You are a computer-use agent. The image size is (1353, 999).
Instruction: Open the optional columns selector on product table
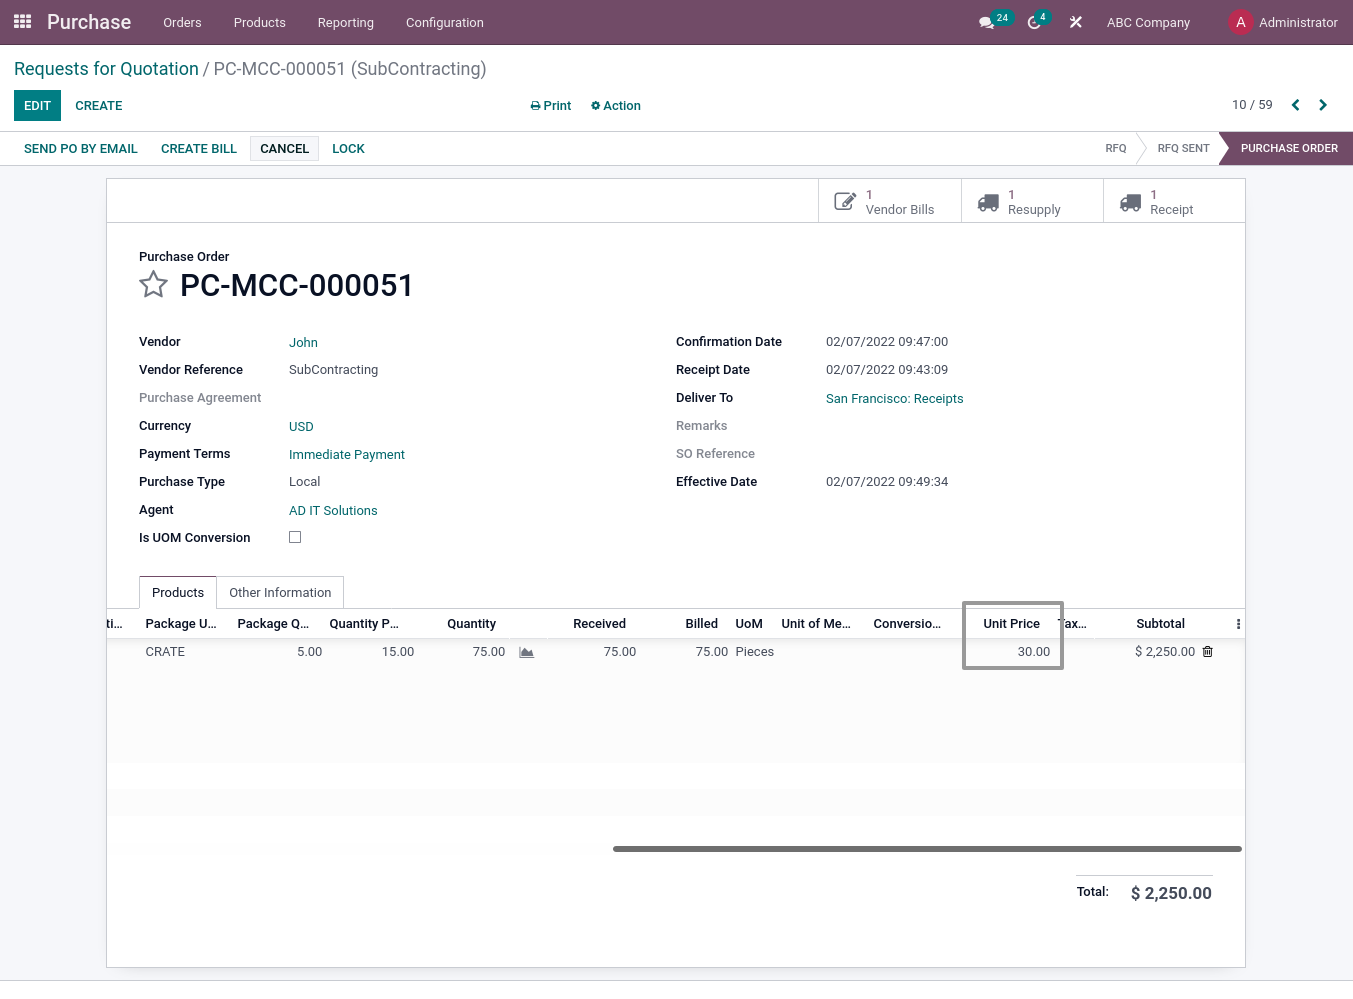(1238, 623)
